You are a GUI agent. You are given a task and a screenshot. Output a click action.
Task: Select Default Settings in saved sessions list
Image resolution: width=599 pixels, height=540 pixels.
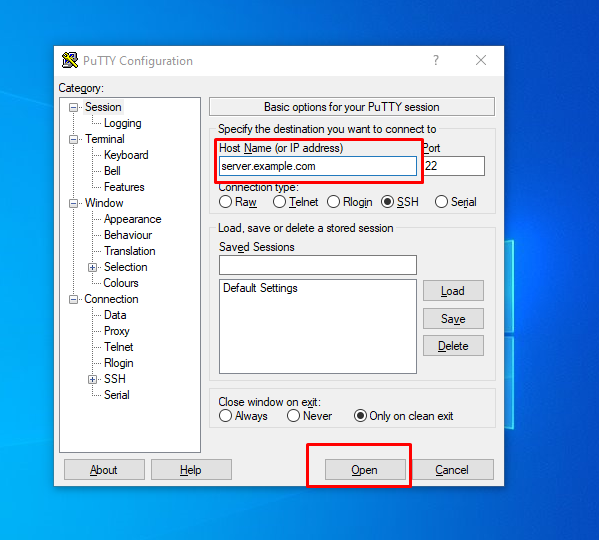[260, 288]
